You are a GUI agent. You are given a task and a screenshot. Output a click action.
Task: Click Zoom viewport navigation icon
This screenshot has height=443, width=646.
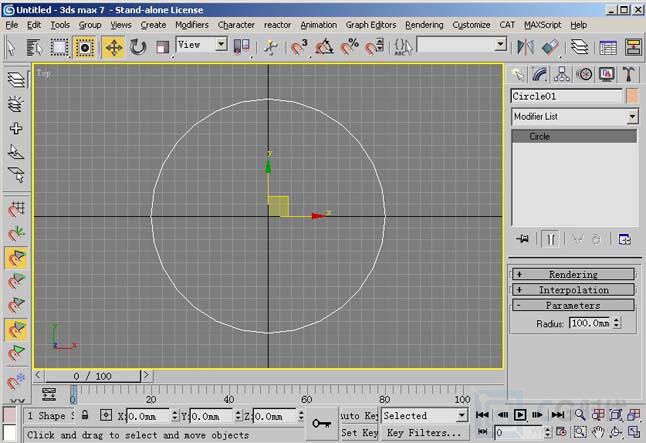(580, 415)
